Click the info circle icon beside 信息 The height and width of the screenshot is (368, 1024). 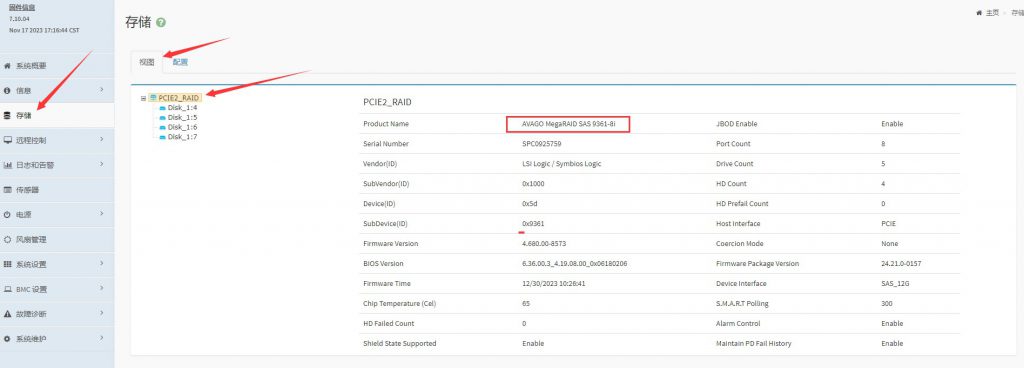(x=7, y=91)
